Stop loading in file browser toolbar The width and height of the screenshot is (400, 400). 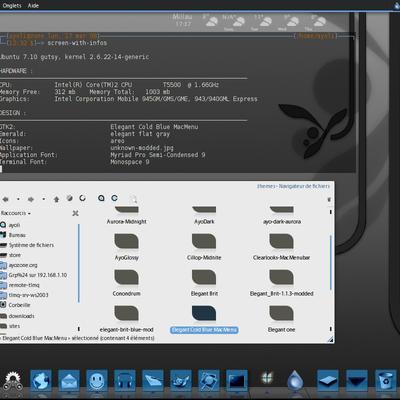pyautogui.click(x=69, y=198)
